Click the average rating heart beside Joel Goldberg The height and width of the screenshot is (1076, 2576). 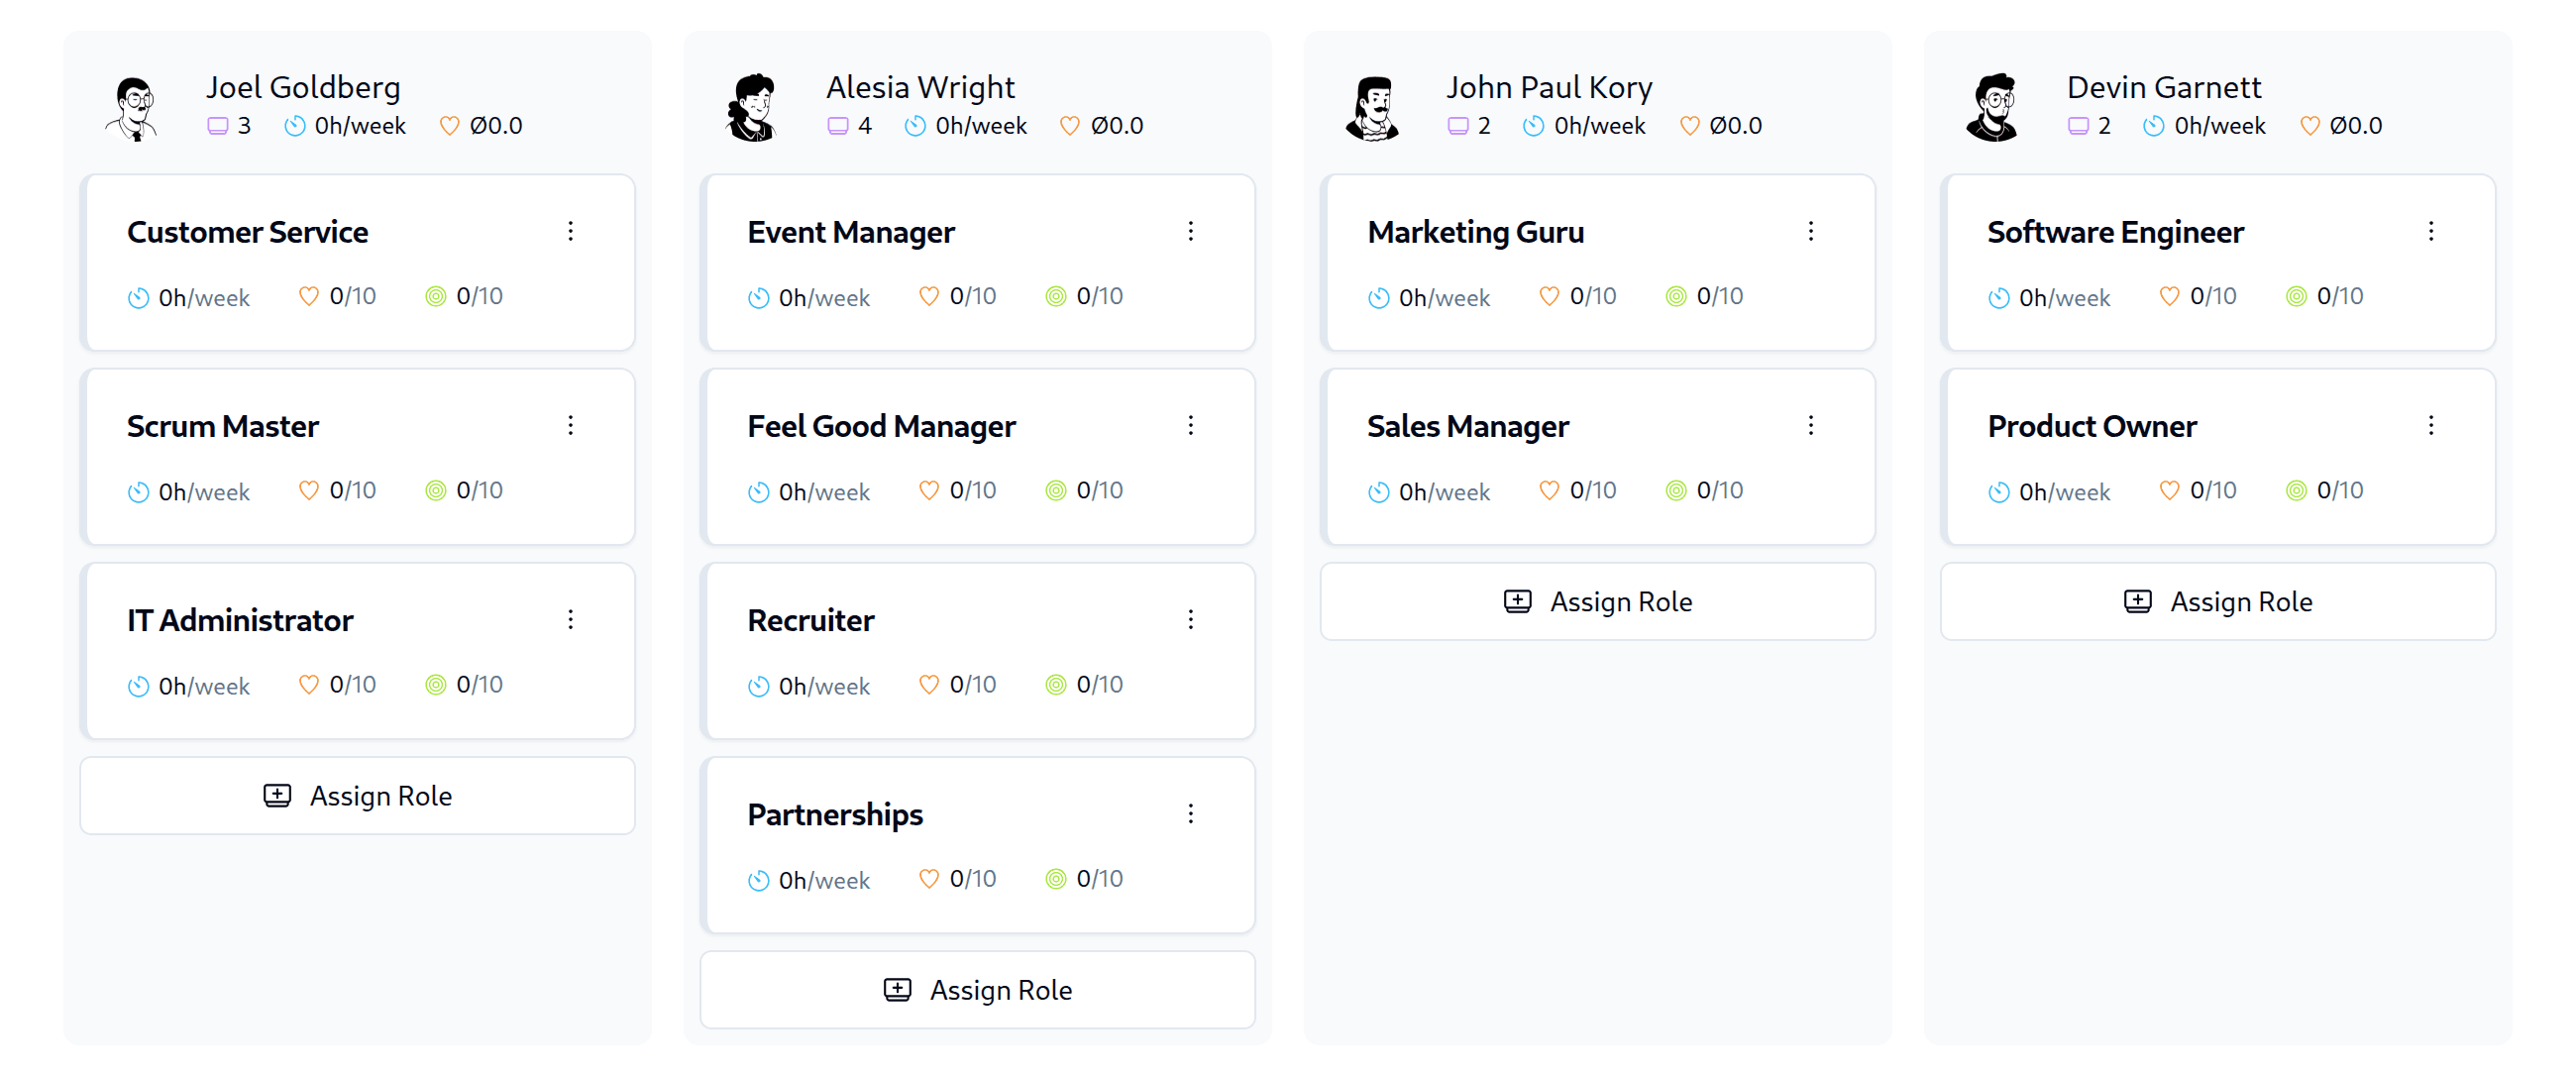point(450,125)
